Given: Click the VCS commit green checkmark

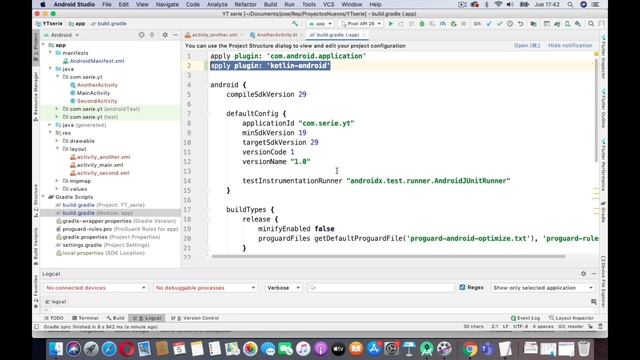Looking at the screenshot, I should point(499,24).
